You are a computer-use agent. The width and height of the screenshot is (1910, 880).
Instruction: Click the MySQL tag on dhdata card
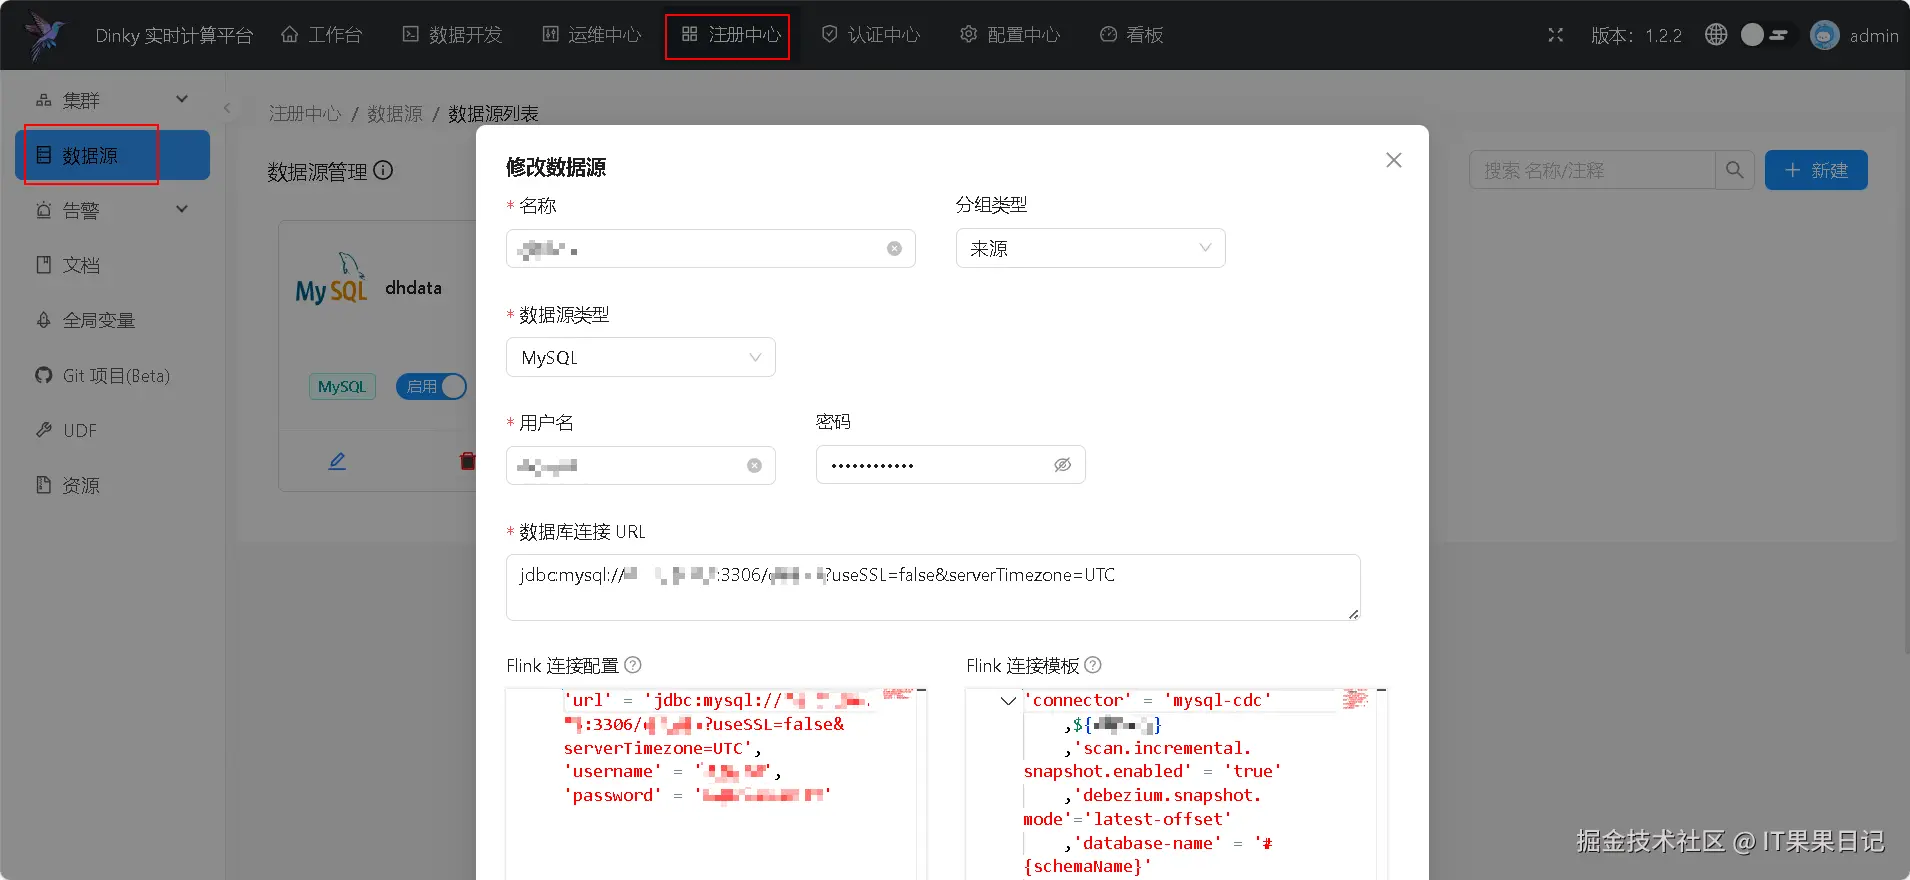coord(342,387)
